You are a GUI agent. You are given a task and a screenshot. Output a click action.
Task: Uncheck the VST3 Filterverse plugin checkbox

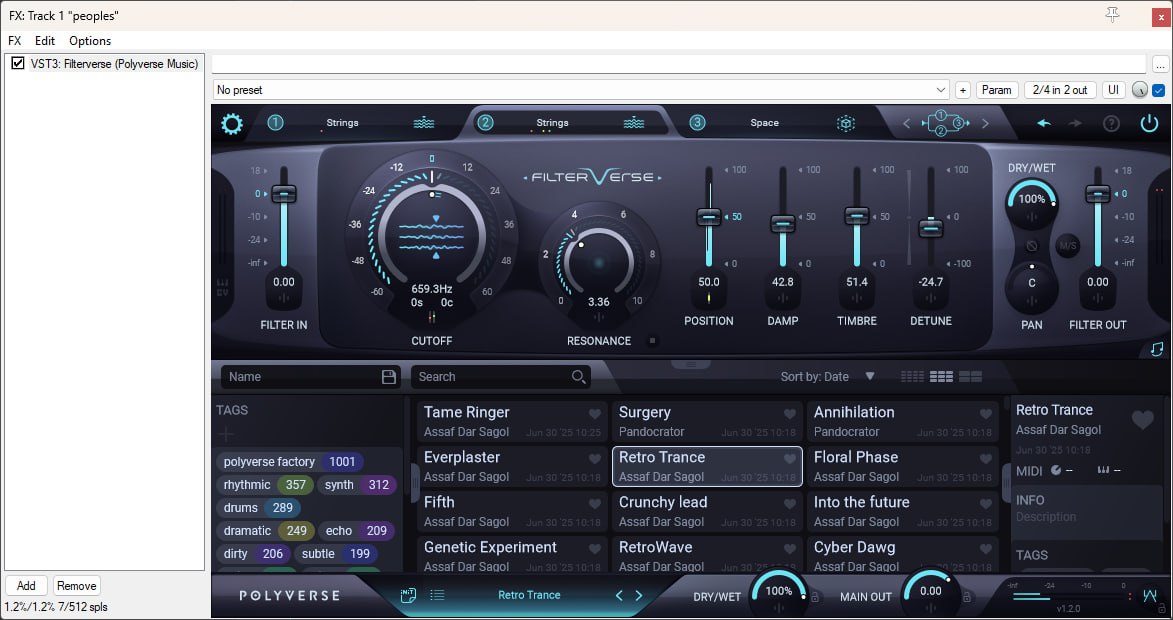(18, 64)
